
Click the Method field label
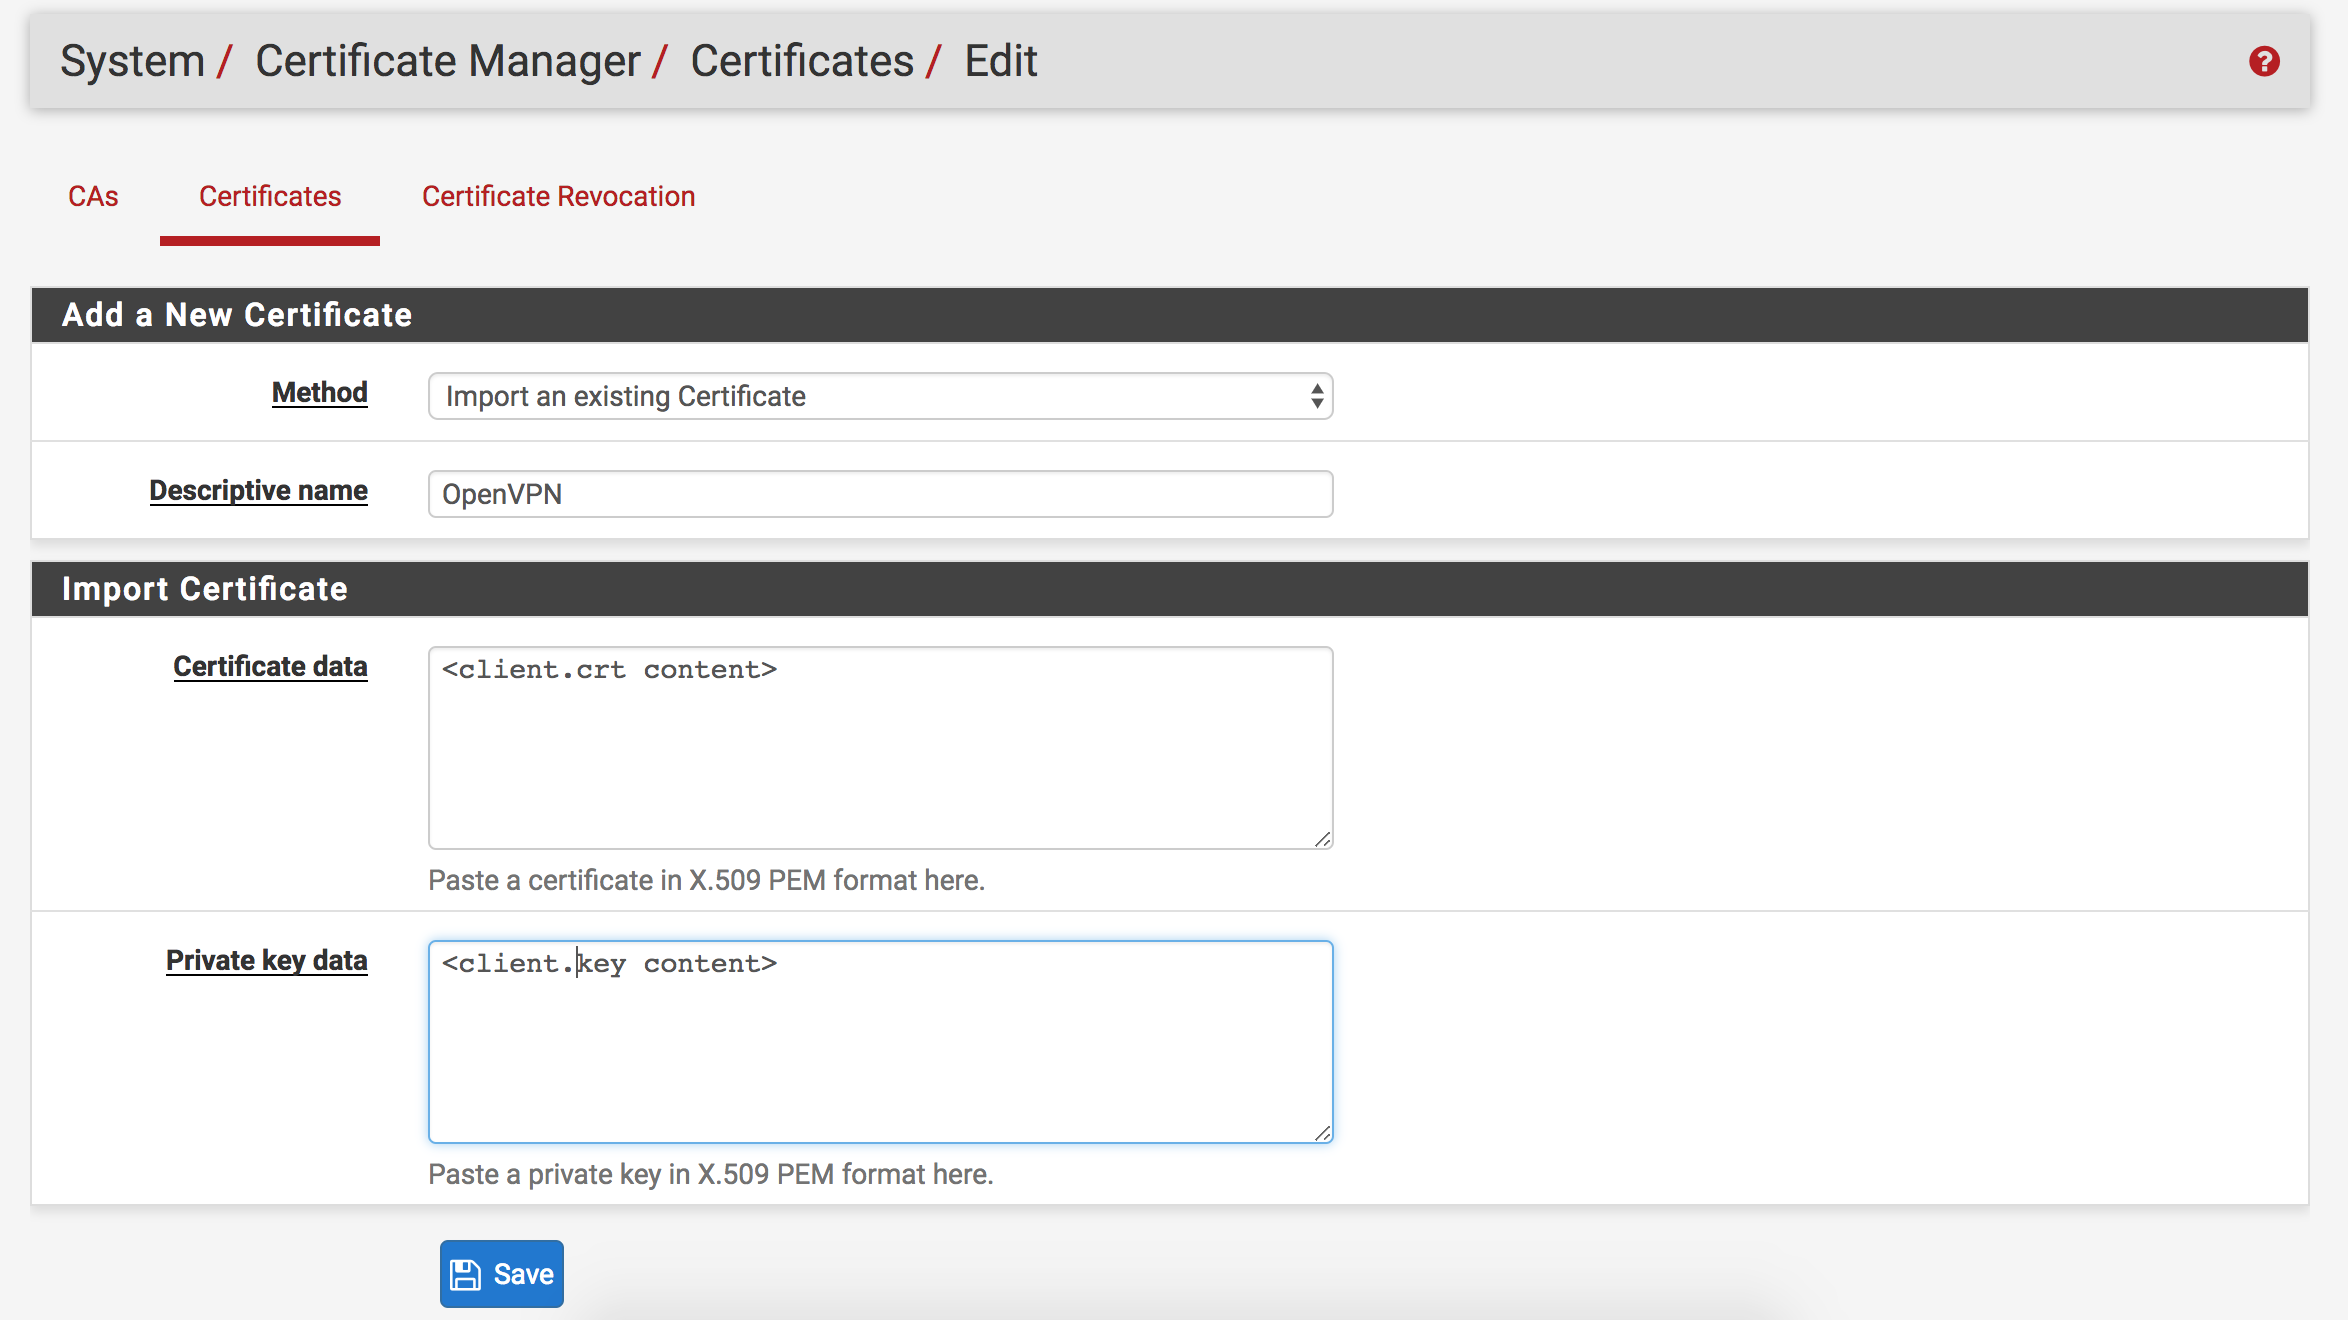[319, 392]
